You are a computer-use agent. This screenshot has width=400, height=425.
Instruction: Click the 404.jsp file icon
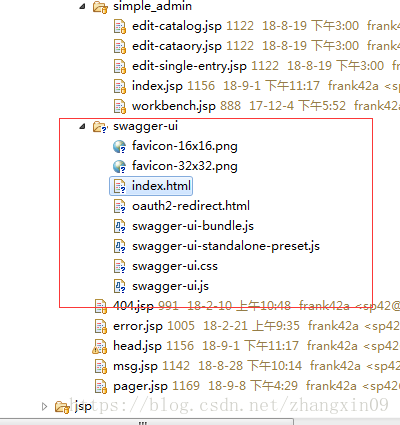pos(101,306)
